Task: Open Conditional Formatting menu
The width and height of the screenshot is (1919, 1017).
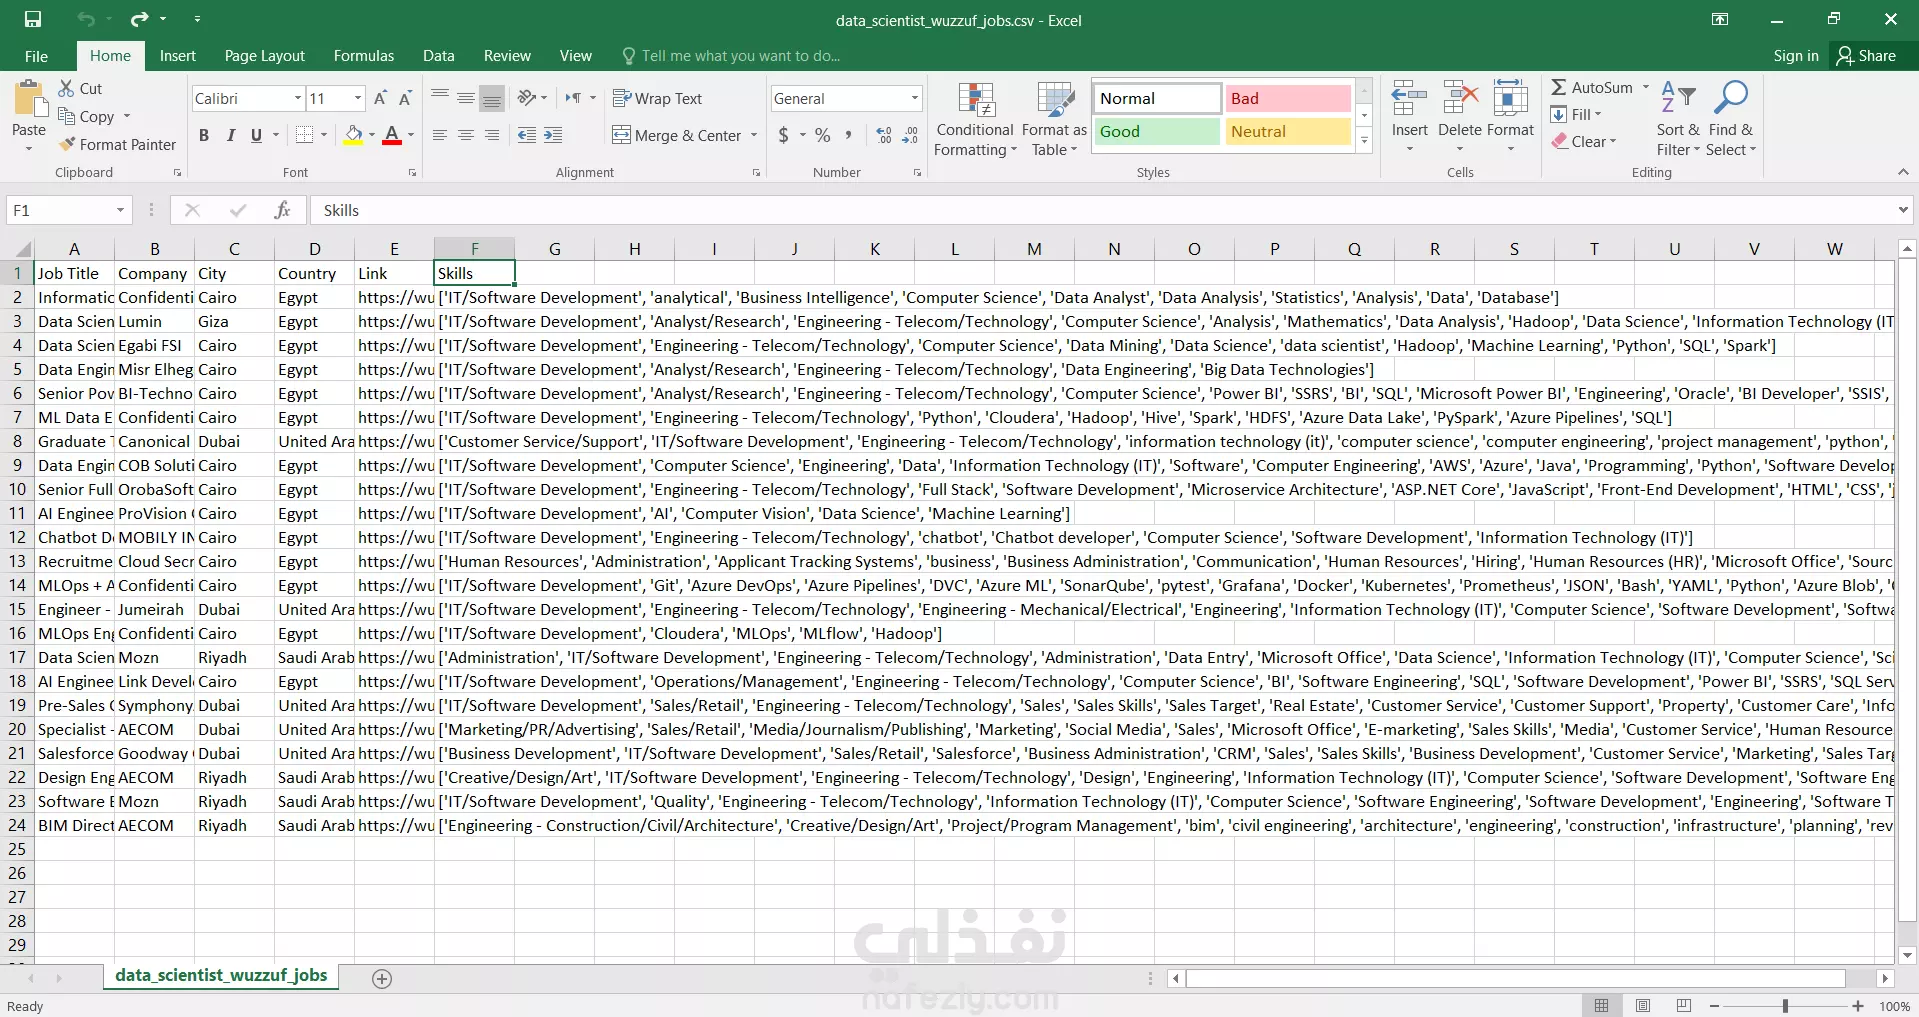Action: 975,119
